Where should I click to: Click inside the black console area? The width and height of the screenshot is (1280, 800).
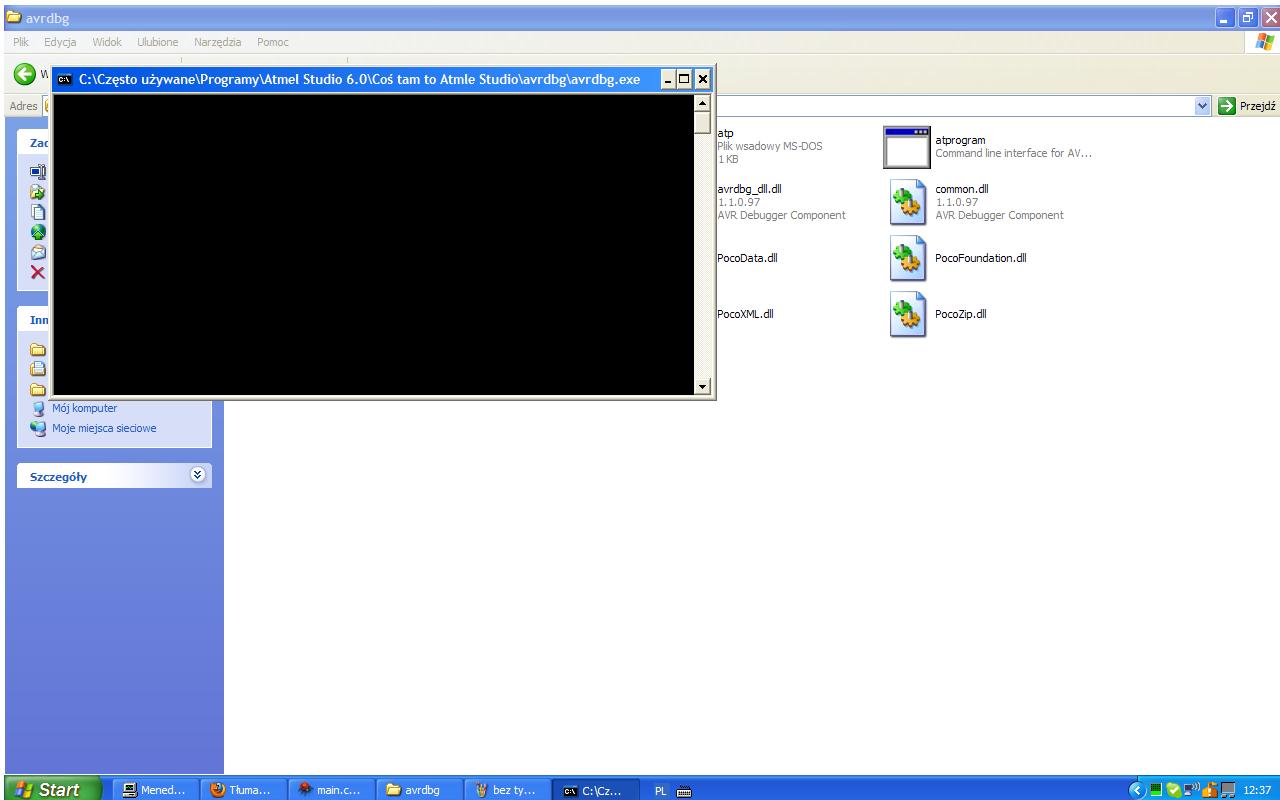372,245
